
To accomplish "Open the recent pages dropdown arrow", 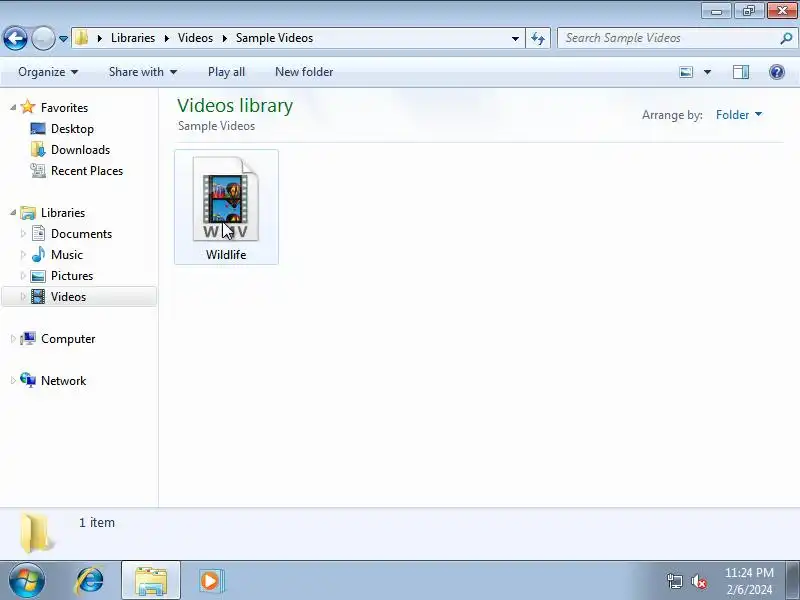I will coord(63,39).
